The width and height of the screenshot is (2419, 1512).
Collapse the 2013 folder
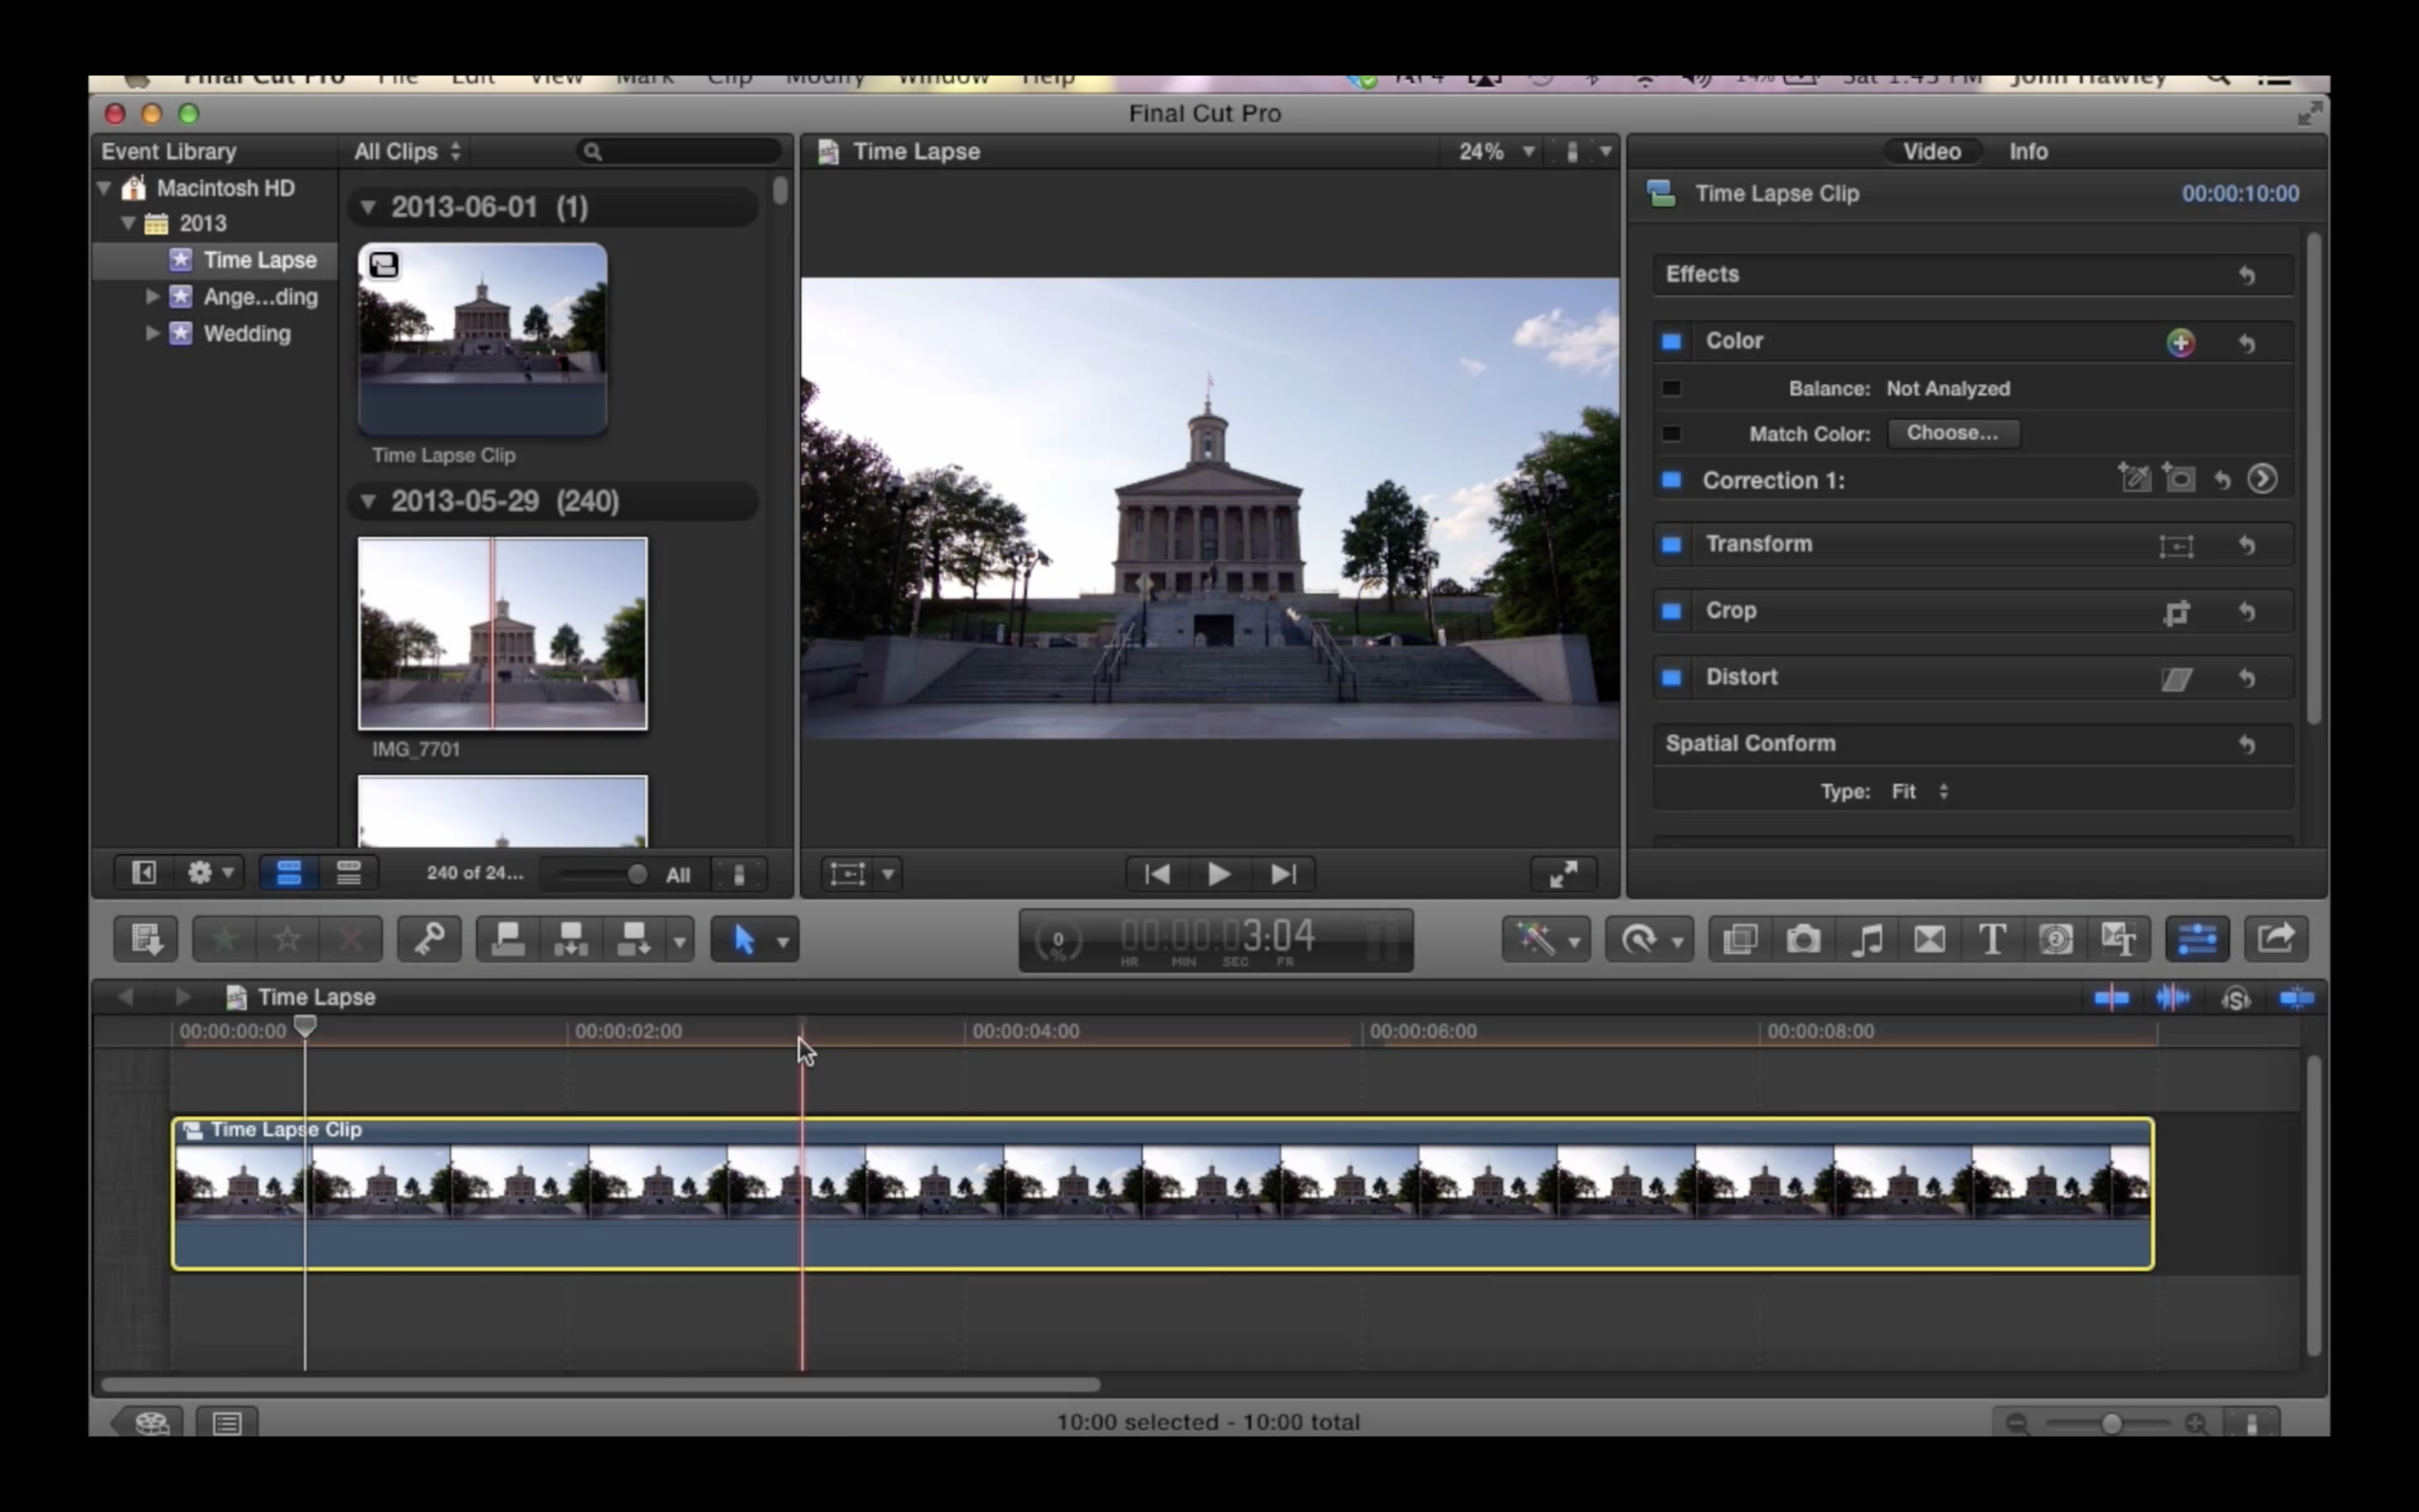click(x=129, y=223)
